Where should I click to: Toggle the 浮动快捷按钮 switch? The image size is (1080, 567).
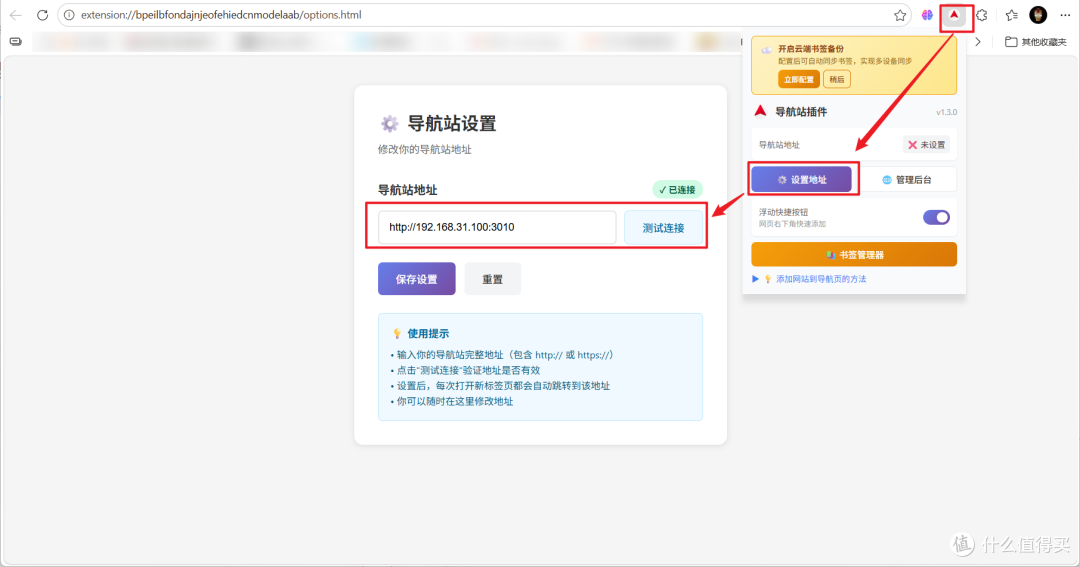[x=936, y=218]
